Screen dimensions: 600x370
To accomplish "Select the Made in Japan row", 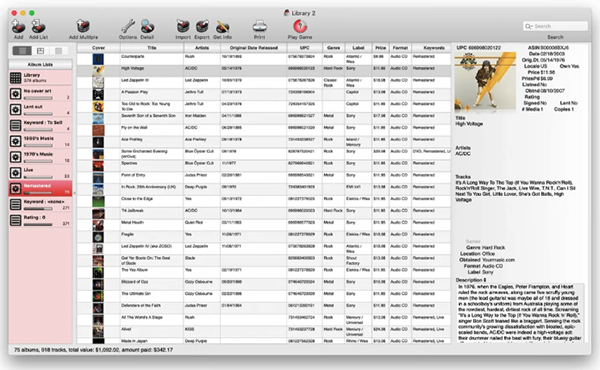I will (x=264, y=341).
